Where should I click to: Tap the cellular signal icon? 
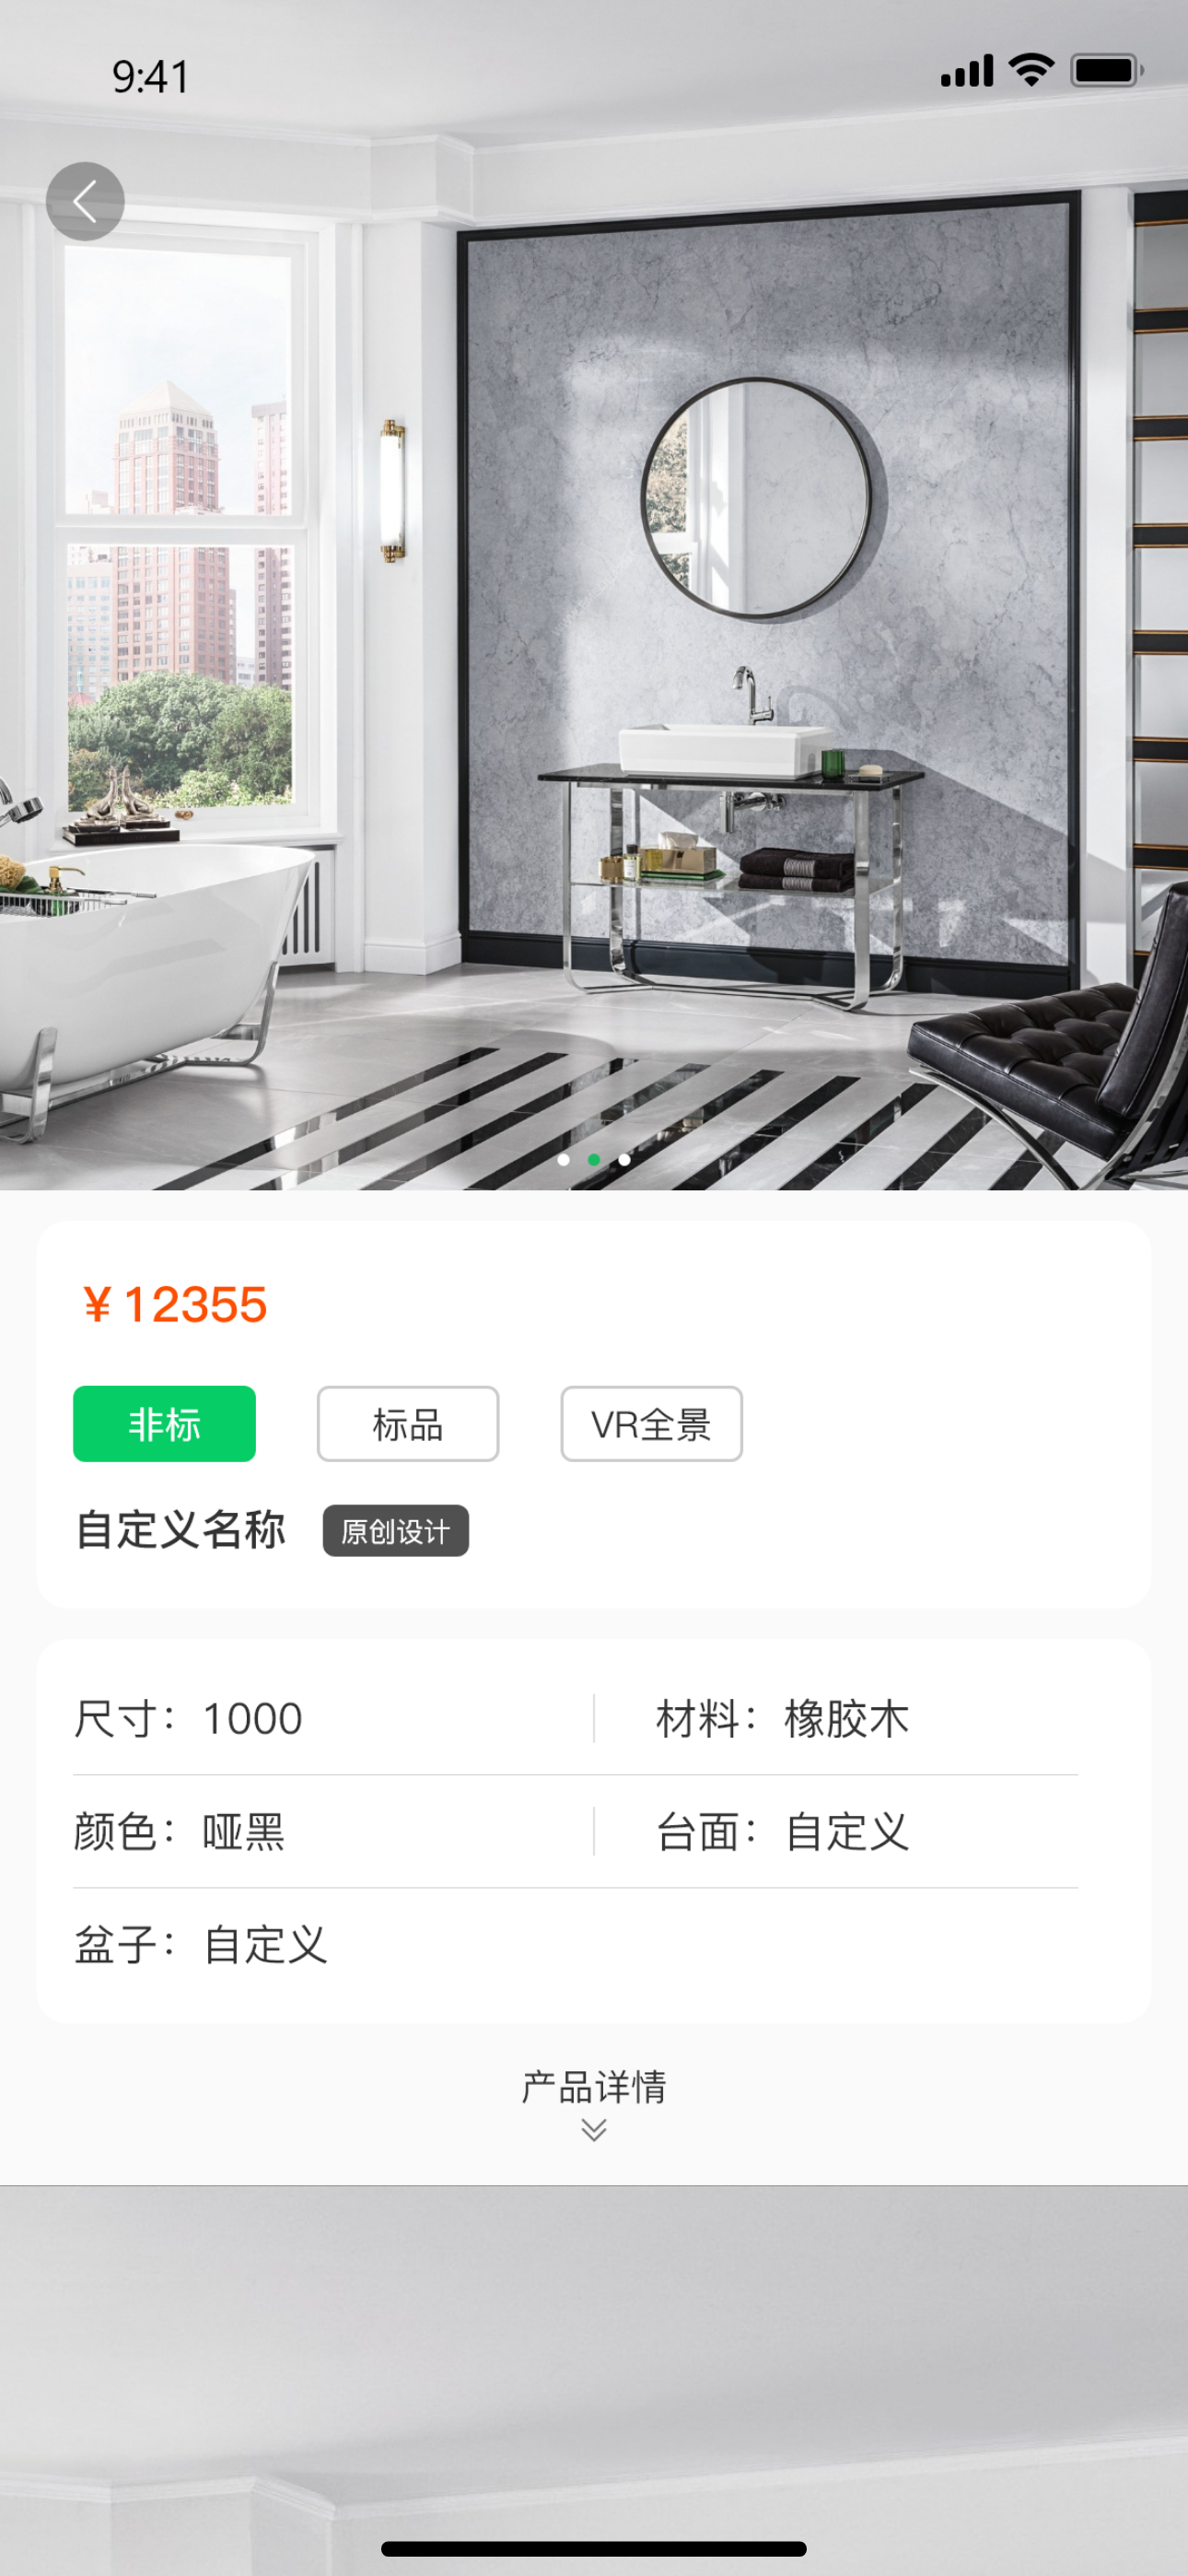(x=966, y=71)
